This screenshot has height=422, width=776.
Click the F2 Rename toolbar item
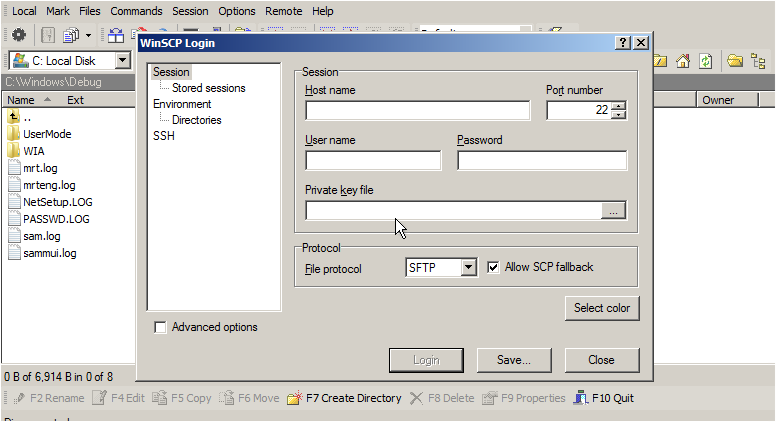click(49, 398)
